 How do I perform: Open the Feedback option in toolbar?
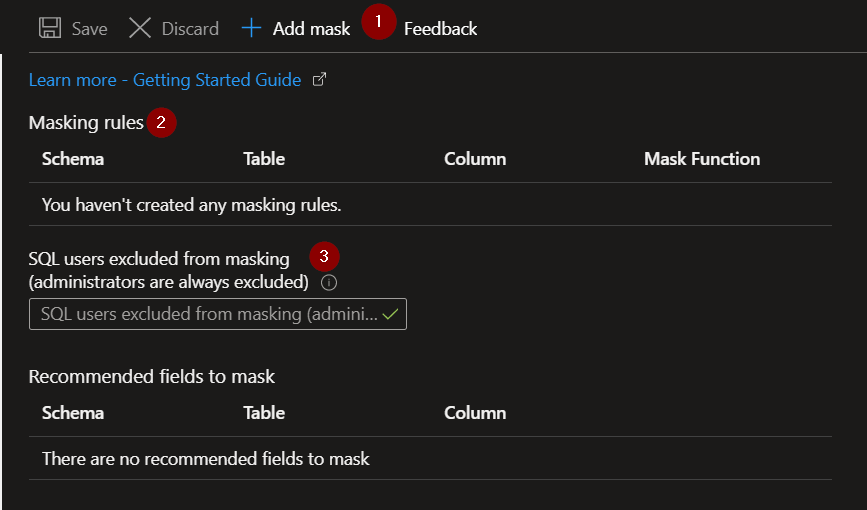[440, 29]
